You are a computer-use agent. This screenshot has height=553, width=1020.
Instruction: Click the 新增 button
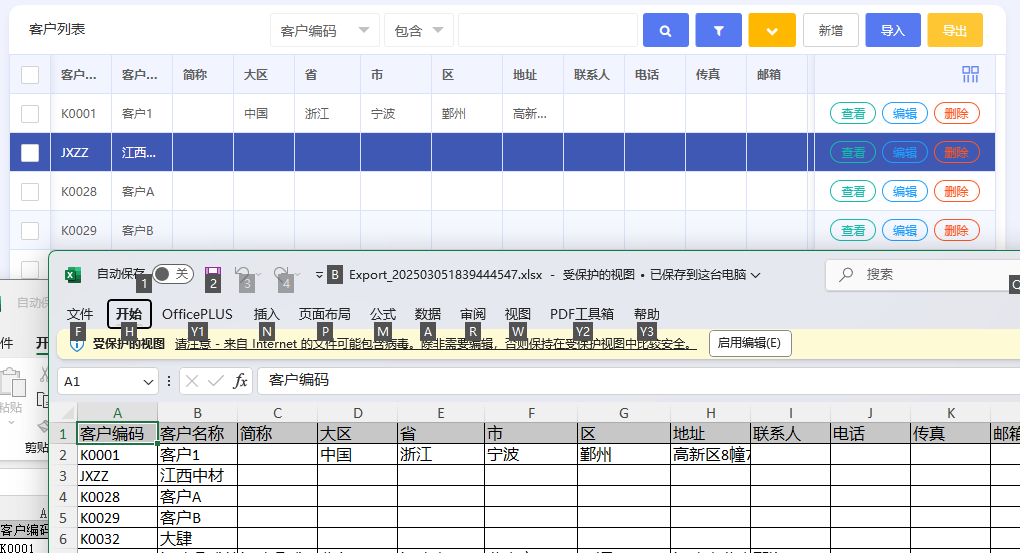pos(831,31)
